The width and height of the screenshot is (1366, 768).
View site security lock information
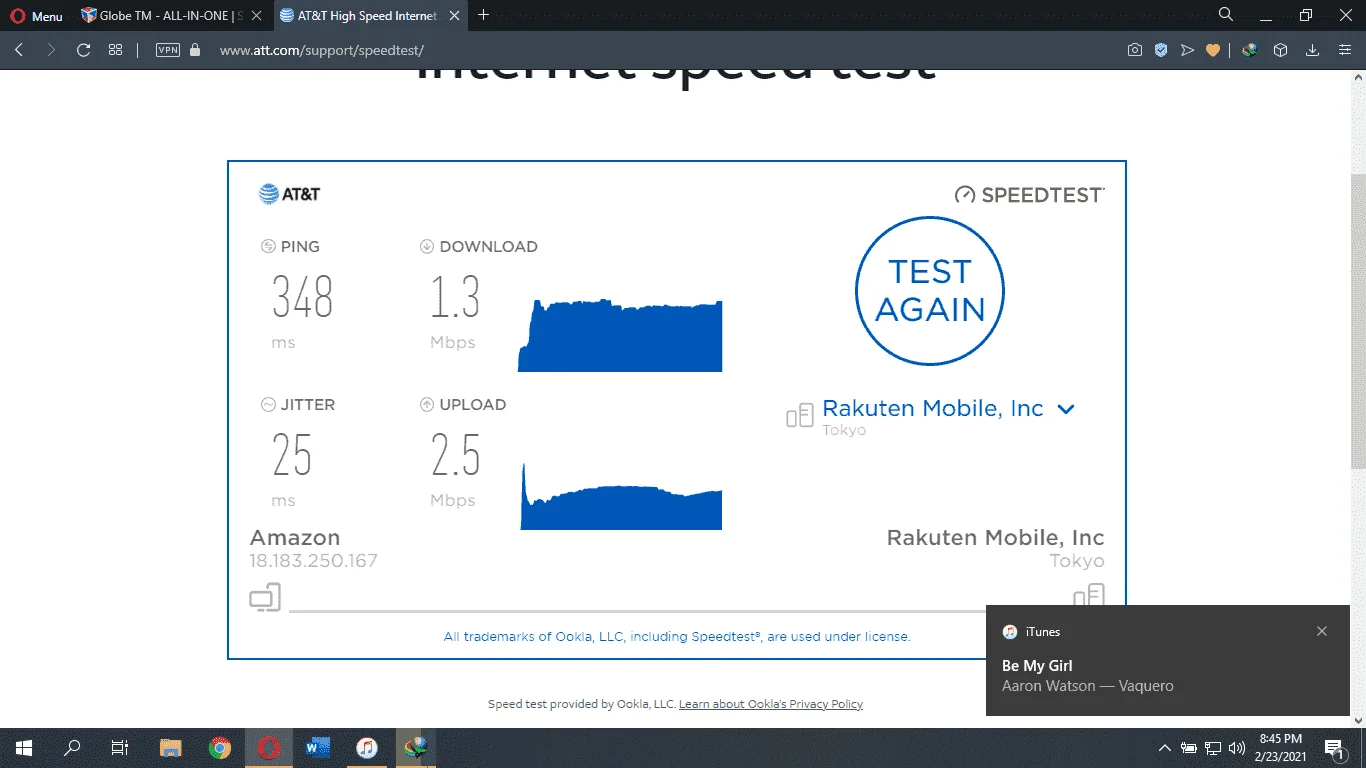point(195,50)
